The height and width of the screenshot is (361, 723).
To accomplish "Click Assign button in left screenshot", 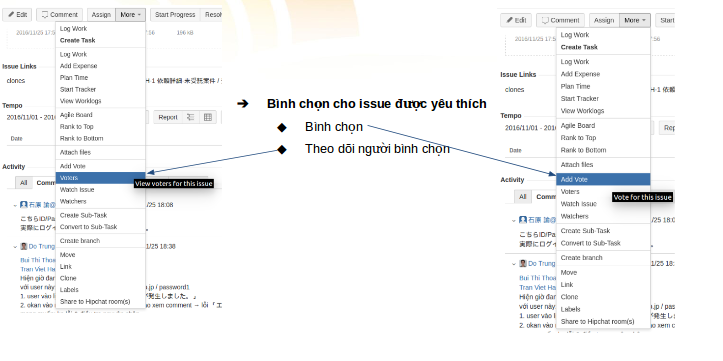I will tap(101, 15).
